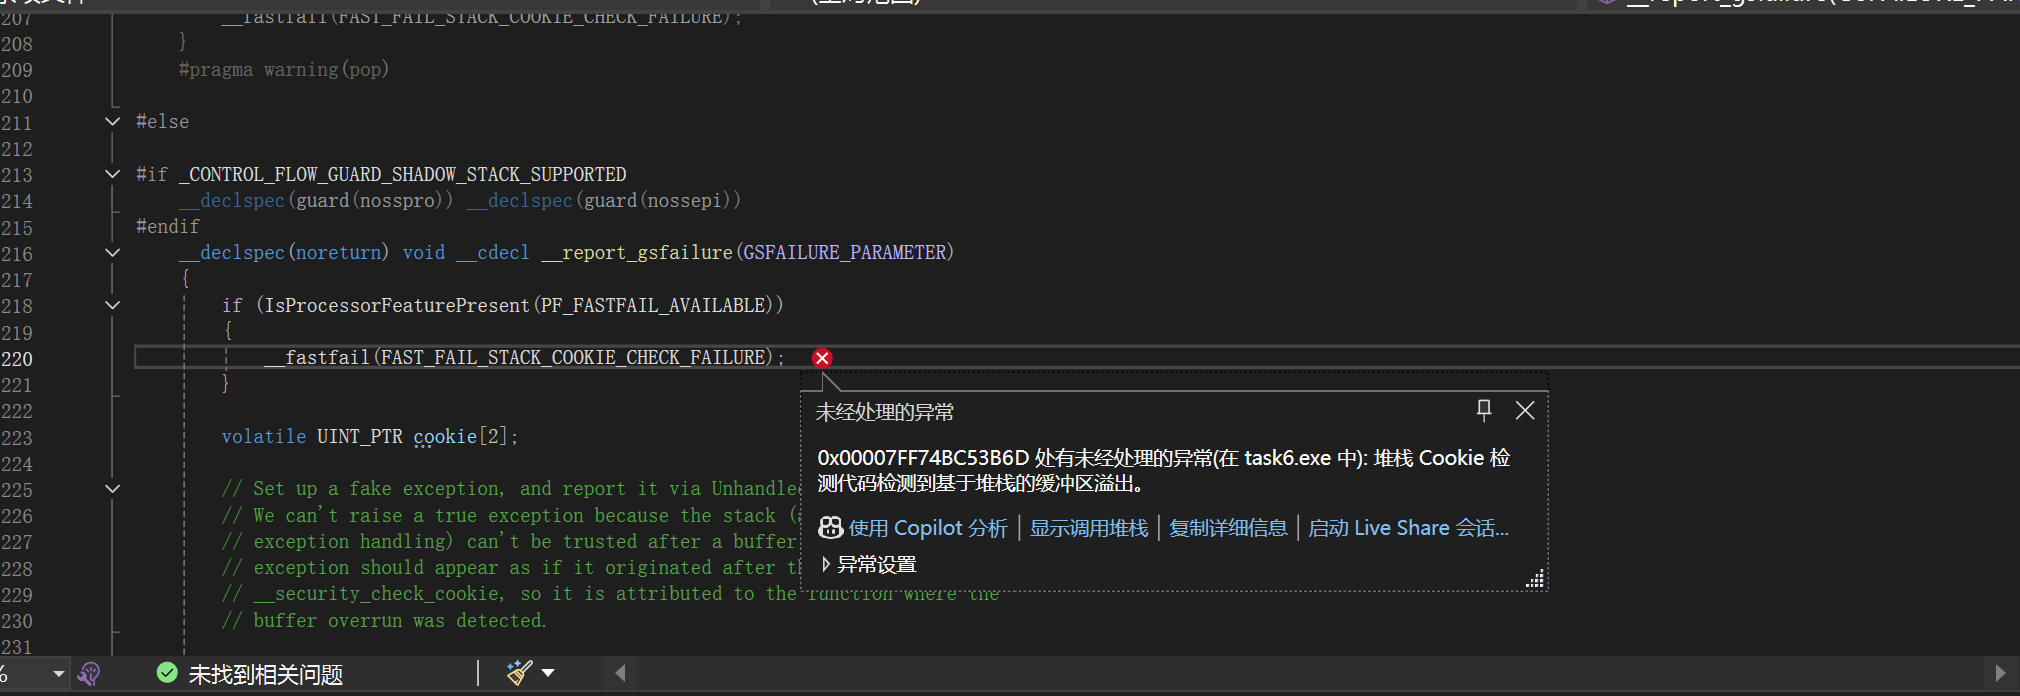Click 显示调用堆栈 link
Screen dimensions: 2020x696
pos(1089,528)
